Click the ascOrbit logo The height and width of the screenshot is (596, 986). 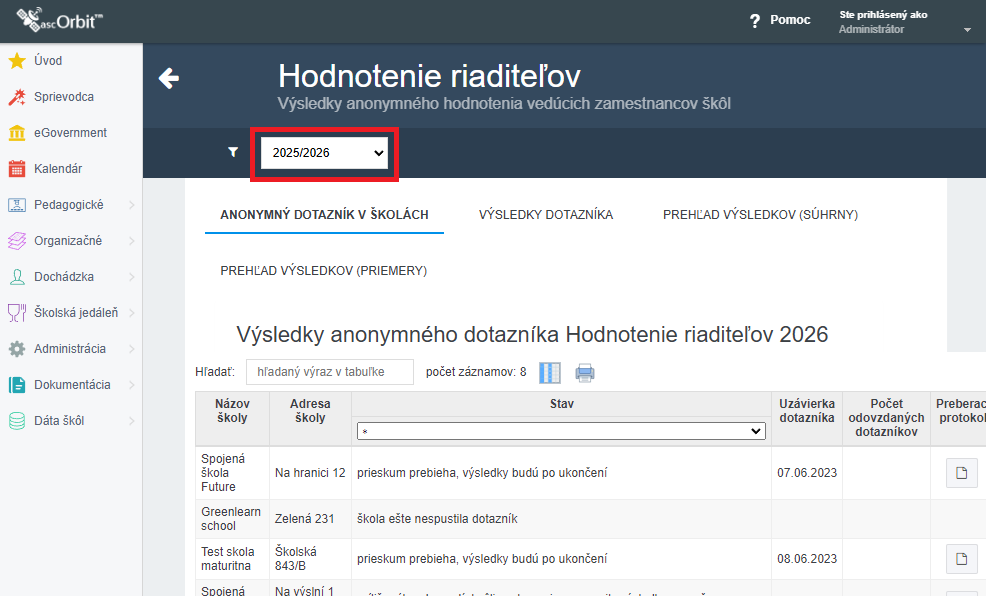coord(59,19)
